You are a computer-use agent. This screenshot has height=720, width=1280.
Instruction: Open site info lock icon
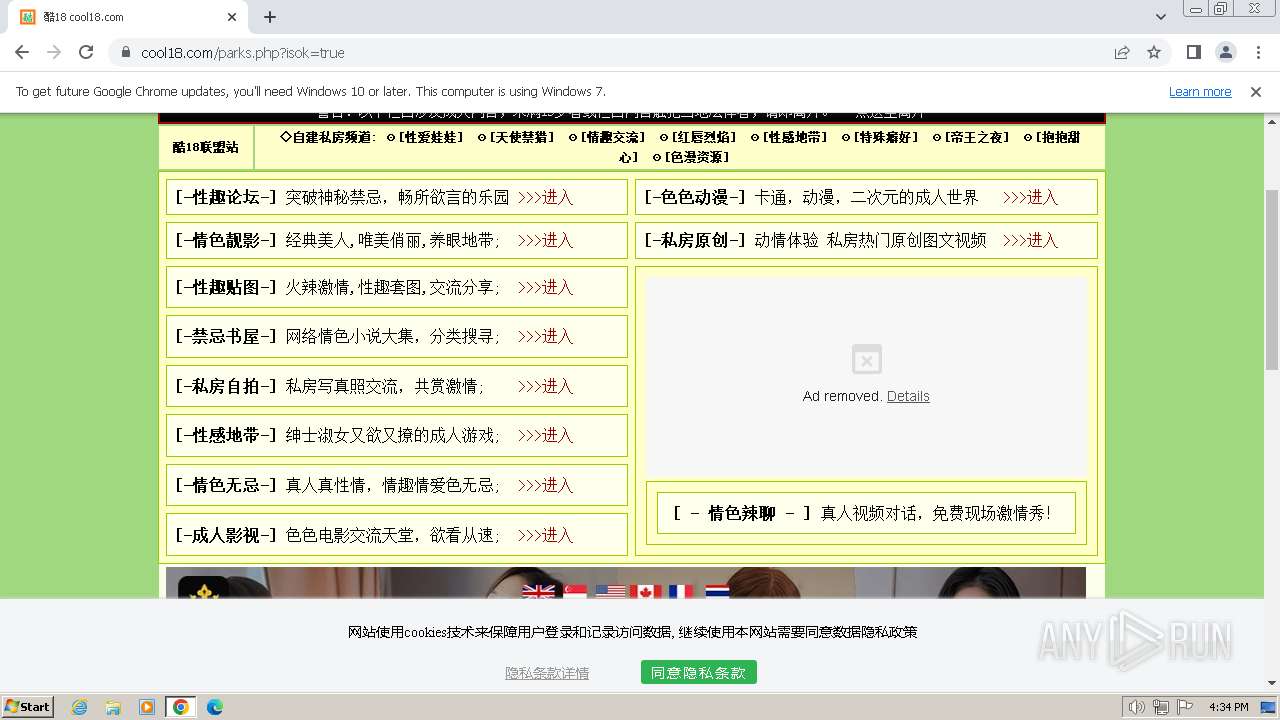125,52
